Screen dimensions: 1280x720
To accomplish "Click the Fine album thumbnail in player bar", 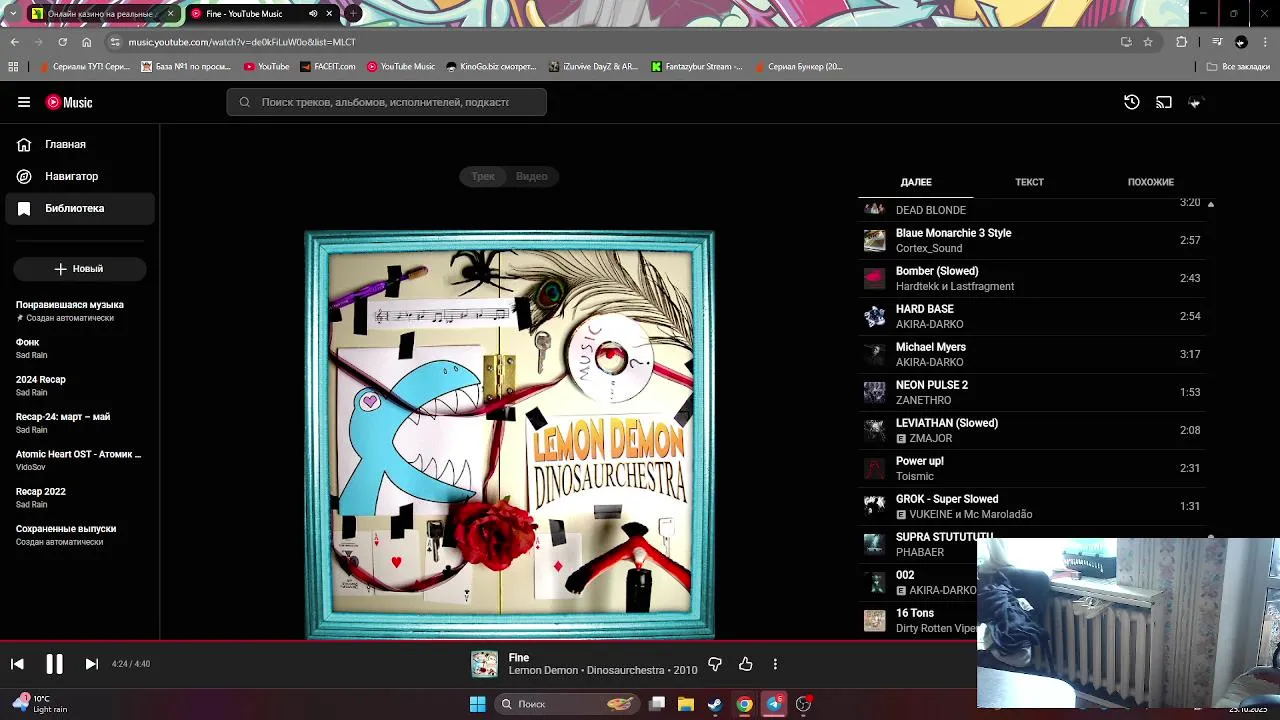I will (484, 664).
